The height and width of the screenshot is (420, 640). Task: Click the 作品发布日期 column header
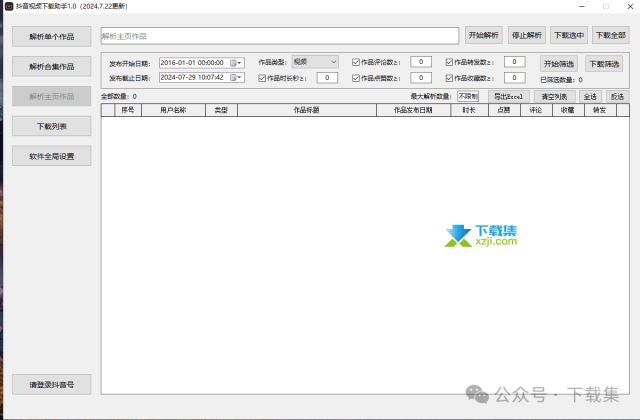(x=413, y=110)
